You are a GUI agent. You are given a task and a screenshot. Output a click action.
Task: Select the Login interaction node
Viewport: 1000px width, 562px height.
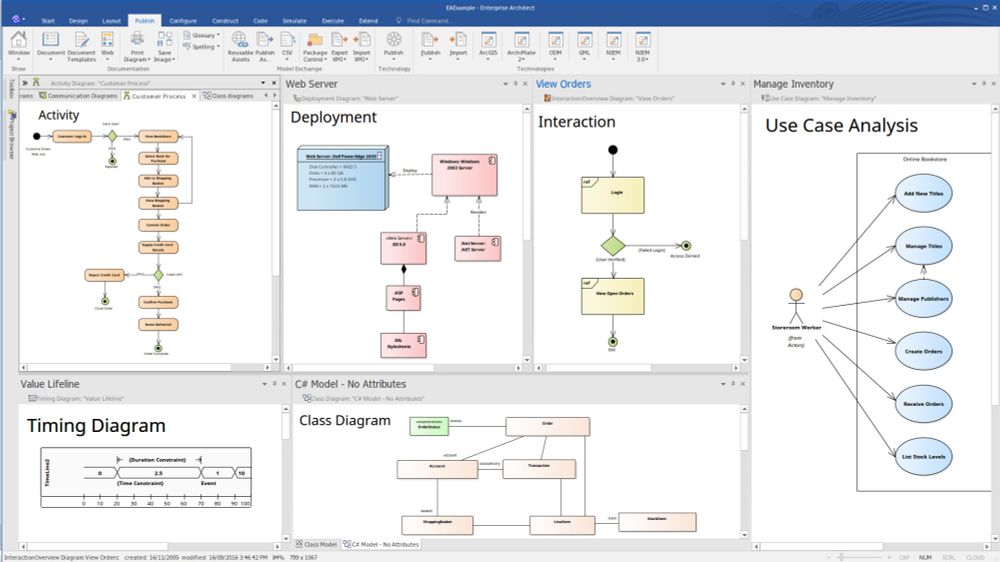[612, 195]
